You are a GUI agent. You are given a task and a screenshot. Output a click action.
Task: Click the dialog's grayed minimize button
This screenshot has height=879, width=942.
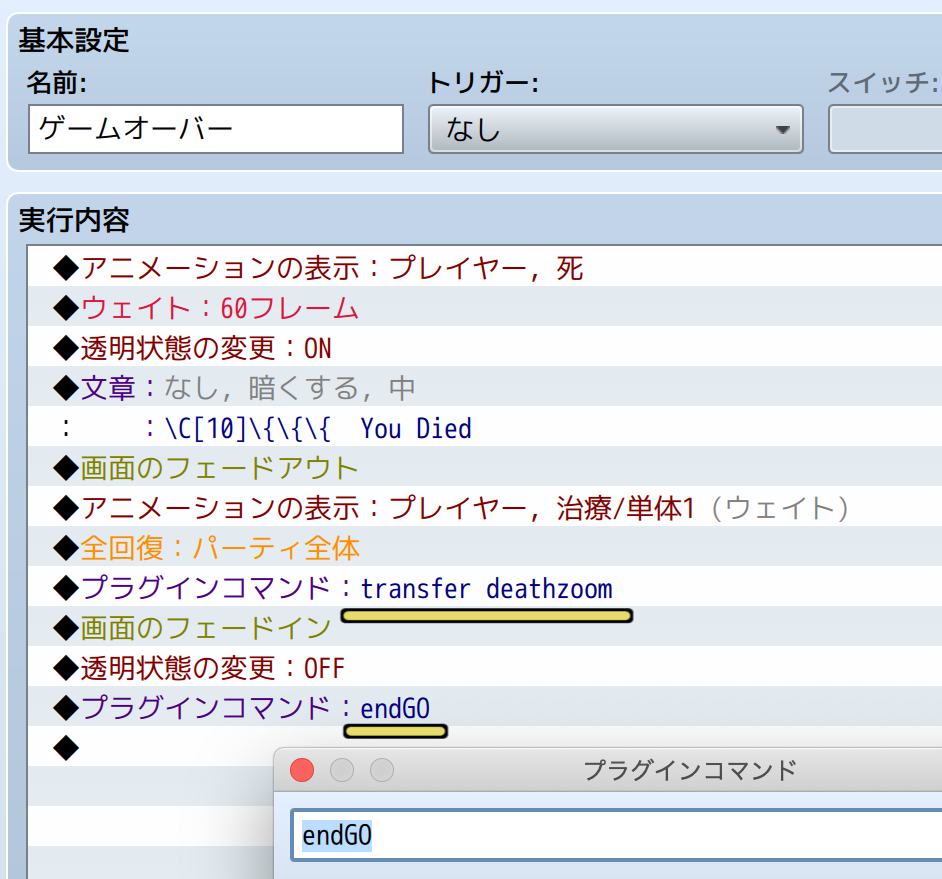[x=342, y=770]
